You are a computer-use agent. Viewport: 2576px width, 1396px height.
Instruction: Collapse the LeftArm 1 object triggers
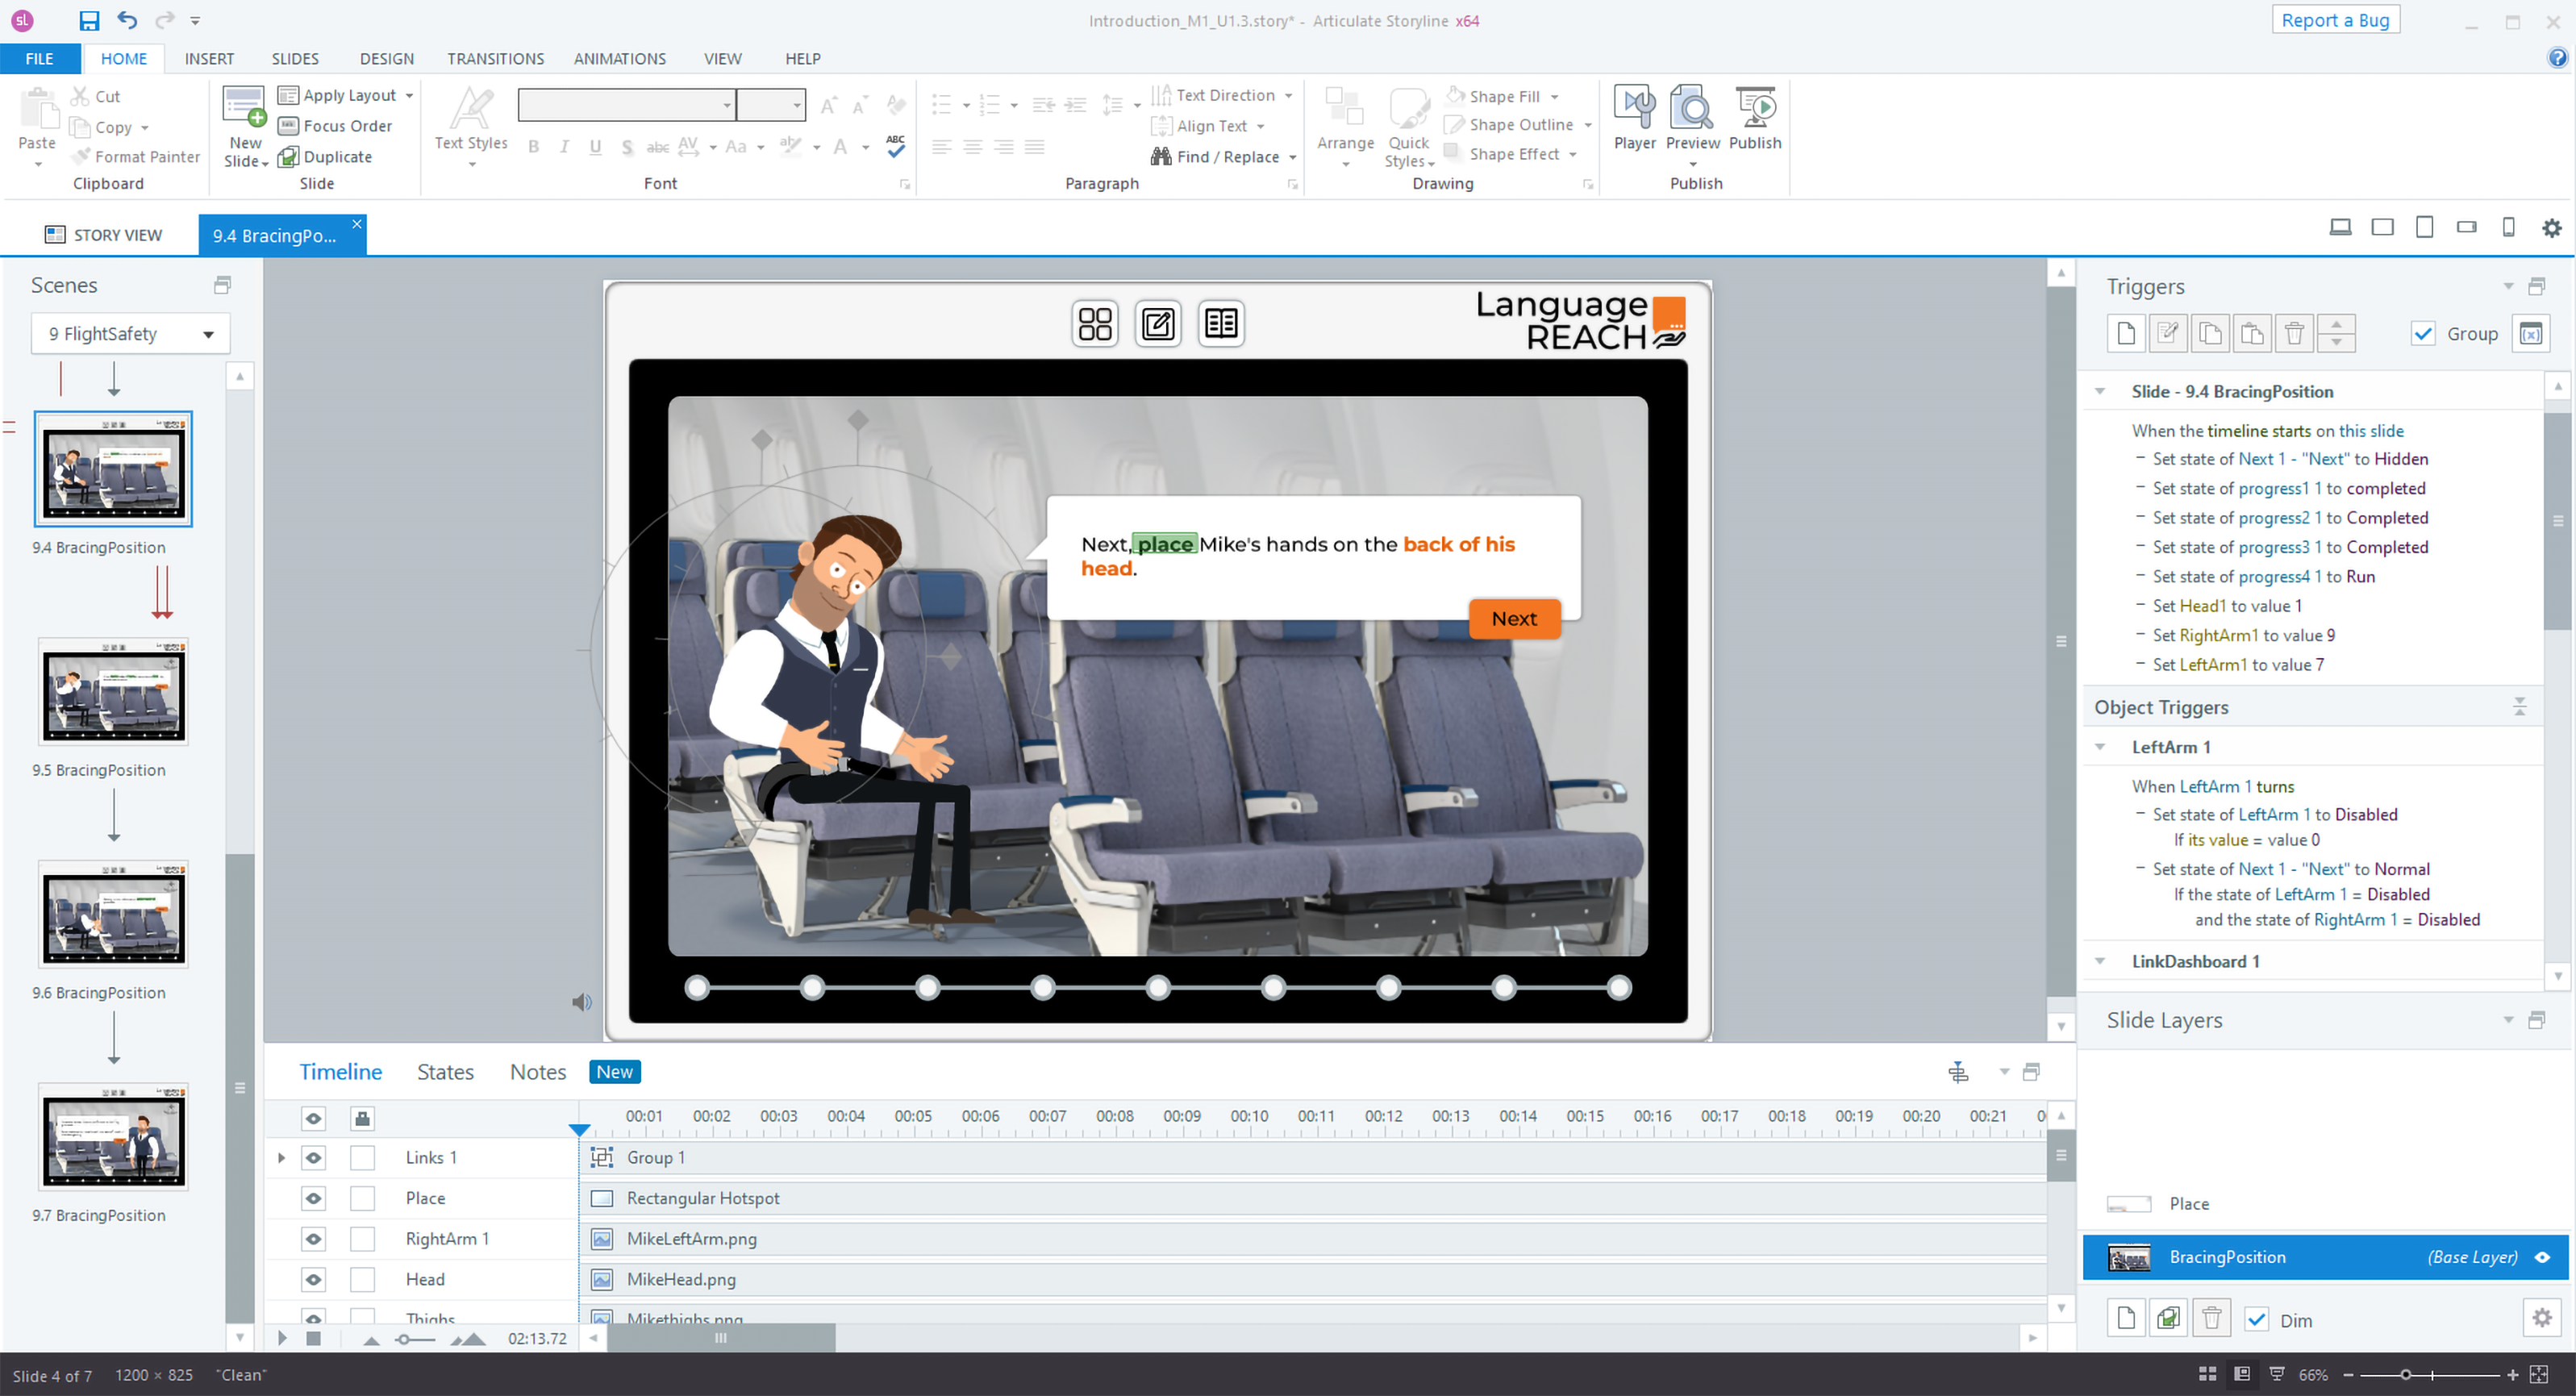pyautogui.click(x=2100, y=747)
